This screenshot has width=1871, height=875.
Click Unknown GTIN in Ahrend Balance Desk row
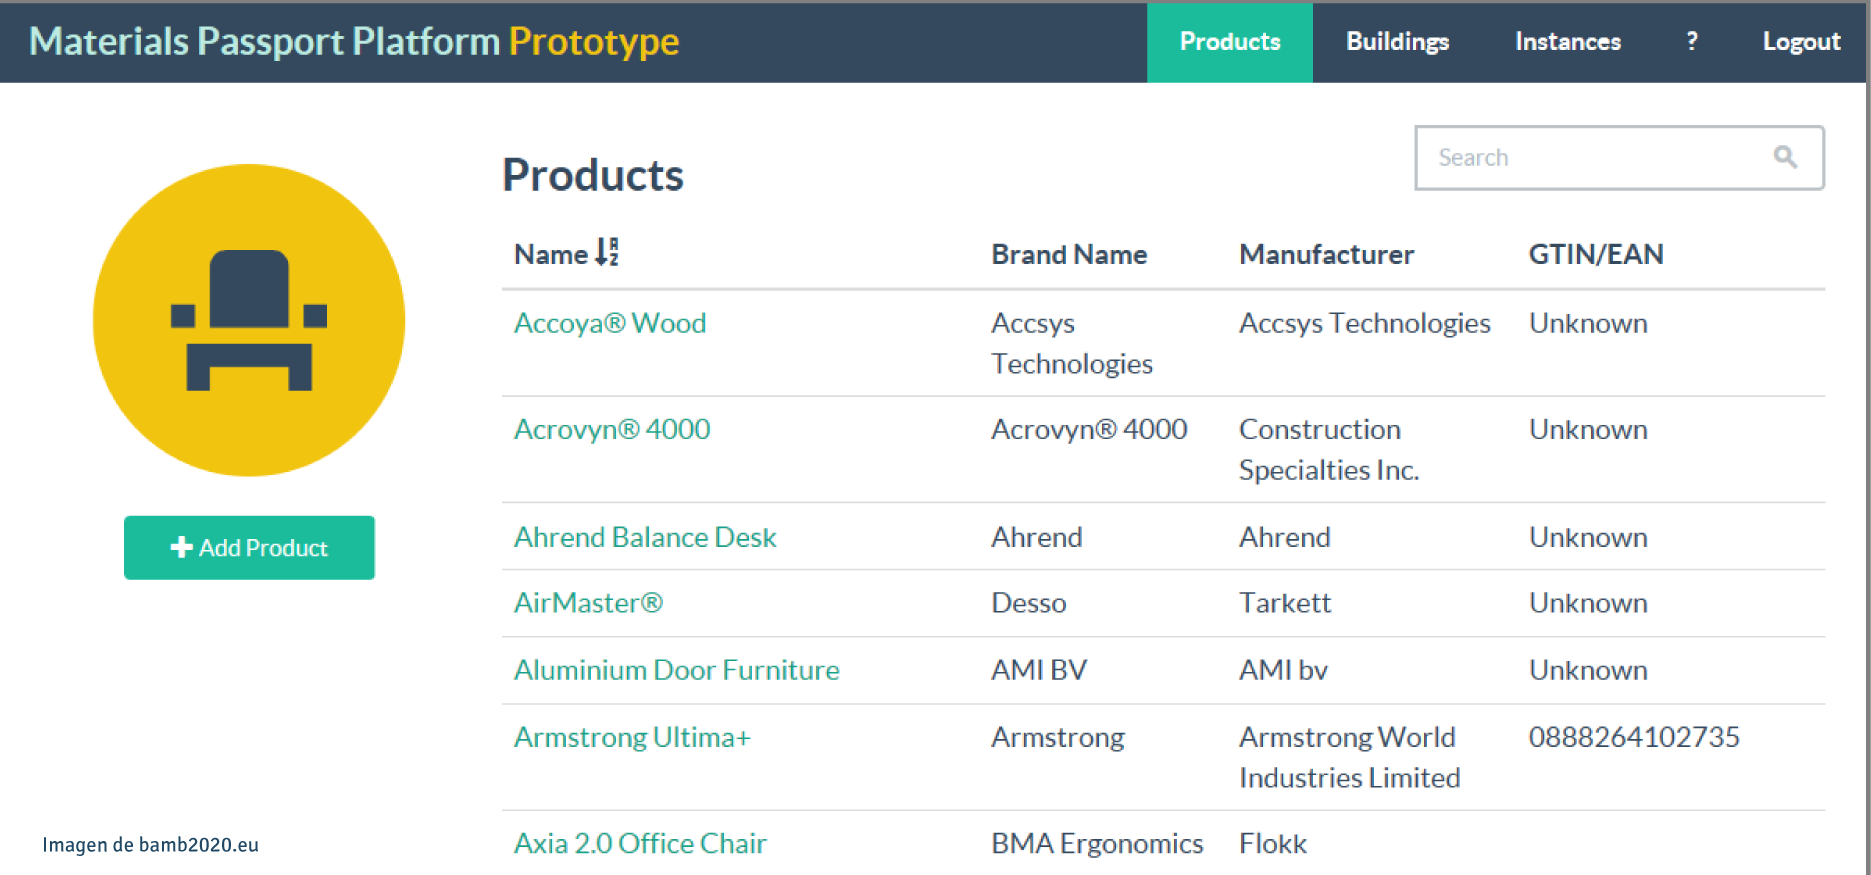click(x=1588, y=537)
